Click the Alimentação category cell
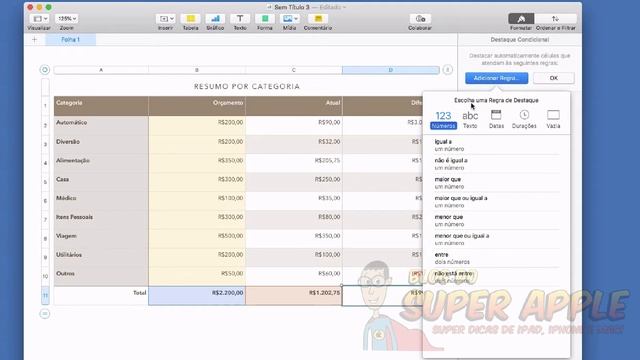Image resolution: width=640 pixels, height=360 pixels. (101, 163)
